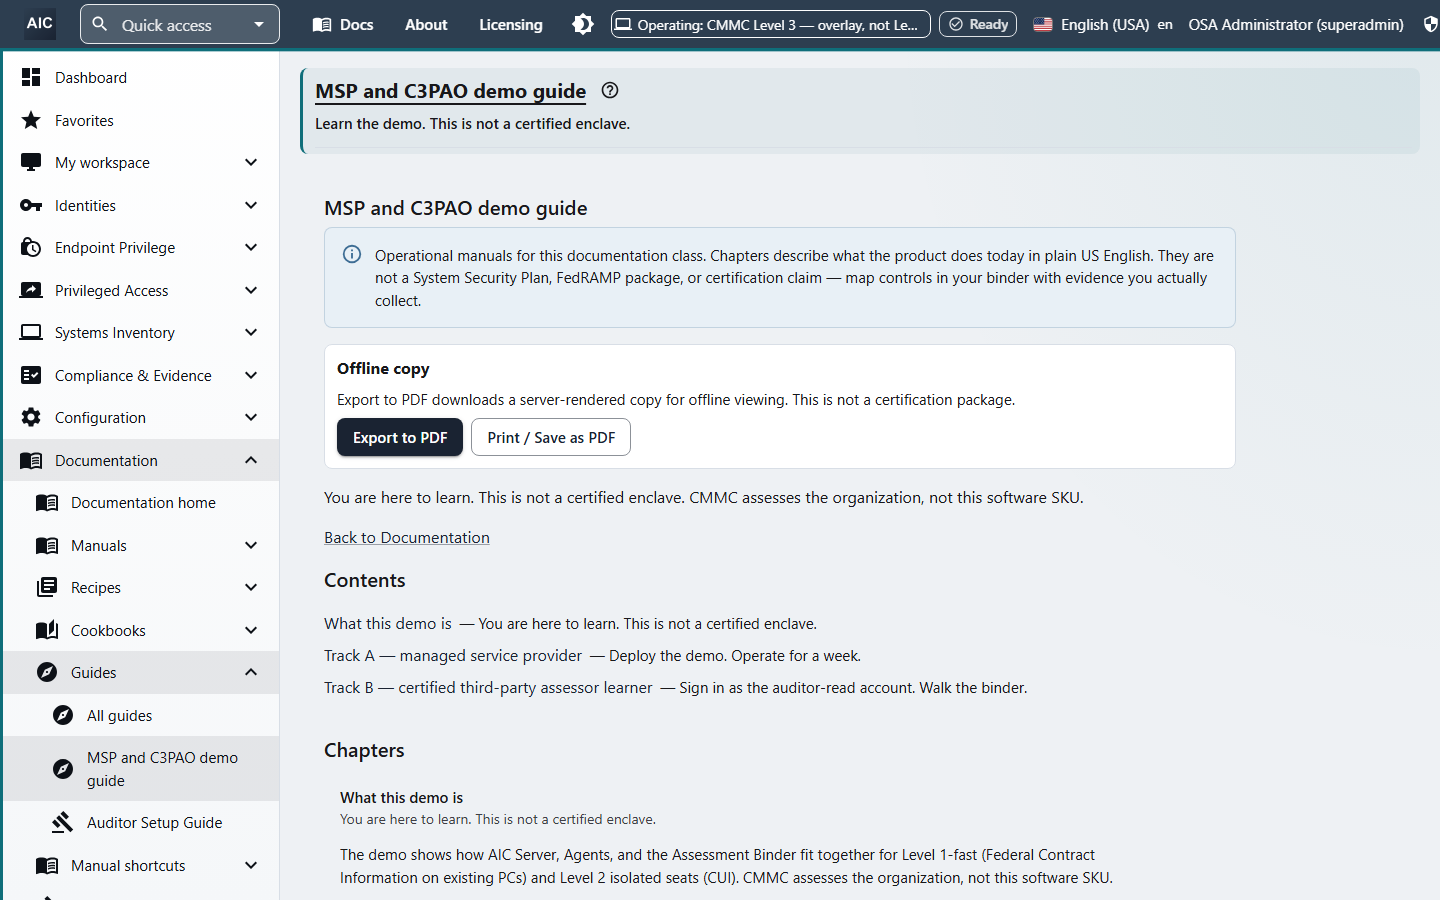Click the Export to PDF button
Screen dimensions: 1440x900
pyautogui.click(x=400, y=437)
